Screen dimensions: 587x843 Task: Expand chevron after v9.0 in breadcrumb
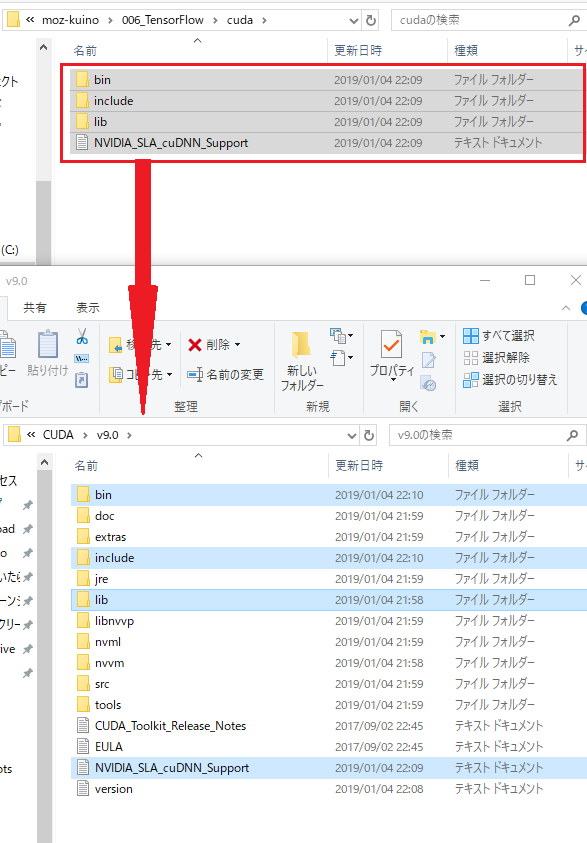tap(129, 435)
